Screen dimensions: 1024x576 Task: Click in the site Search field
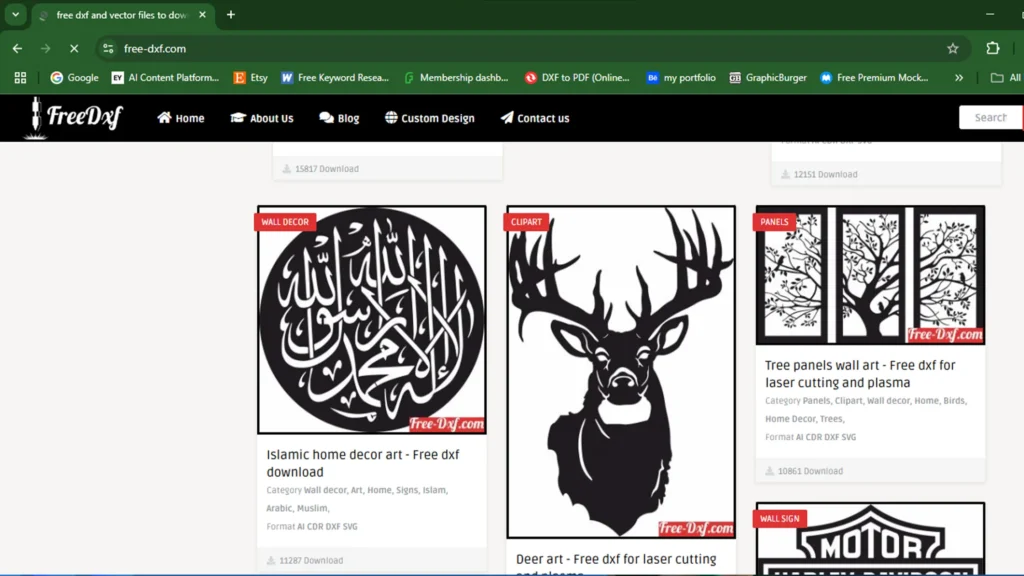tap(989, 117)
